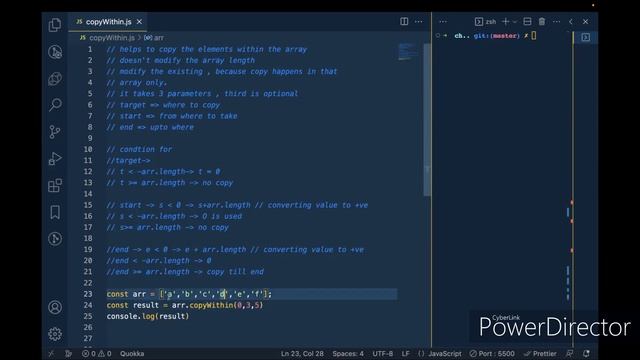The width and height of the screenshot is (640, 360).
Task: Click the editor vertical scrollbar thumb
Action: click(427, 120)
